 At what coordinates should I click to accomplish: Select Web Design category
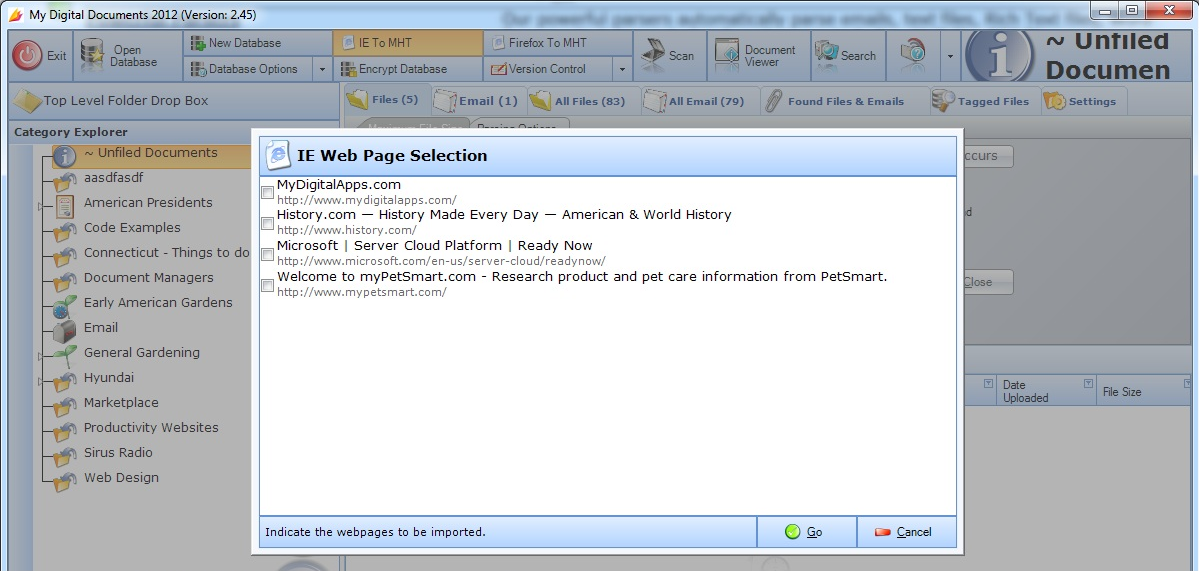tap(121, 478)
